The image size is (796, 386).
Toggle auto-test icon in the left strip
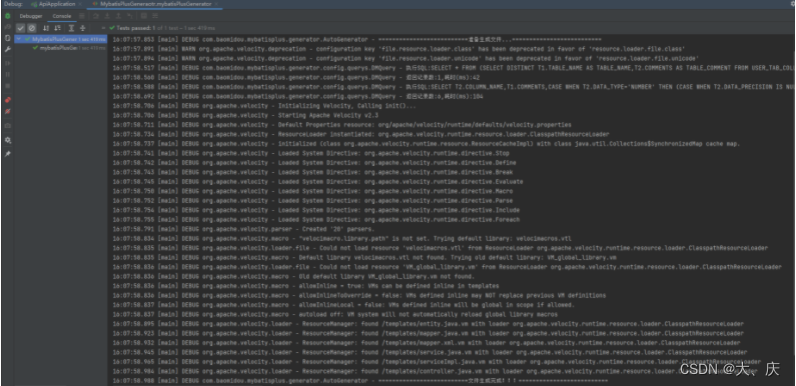point(8,38)
